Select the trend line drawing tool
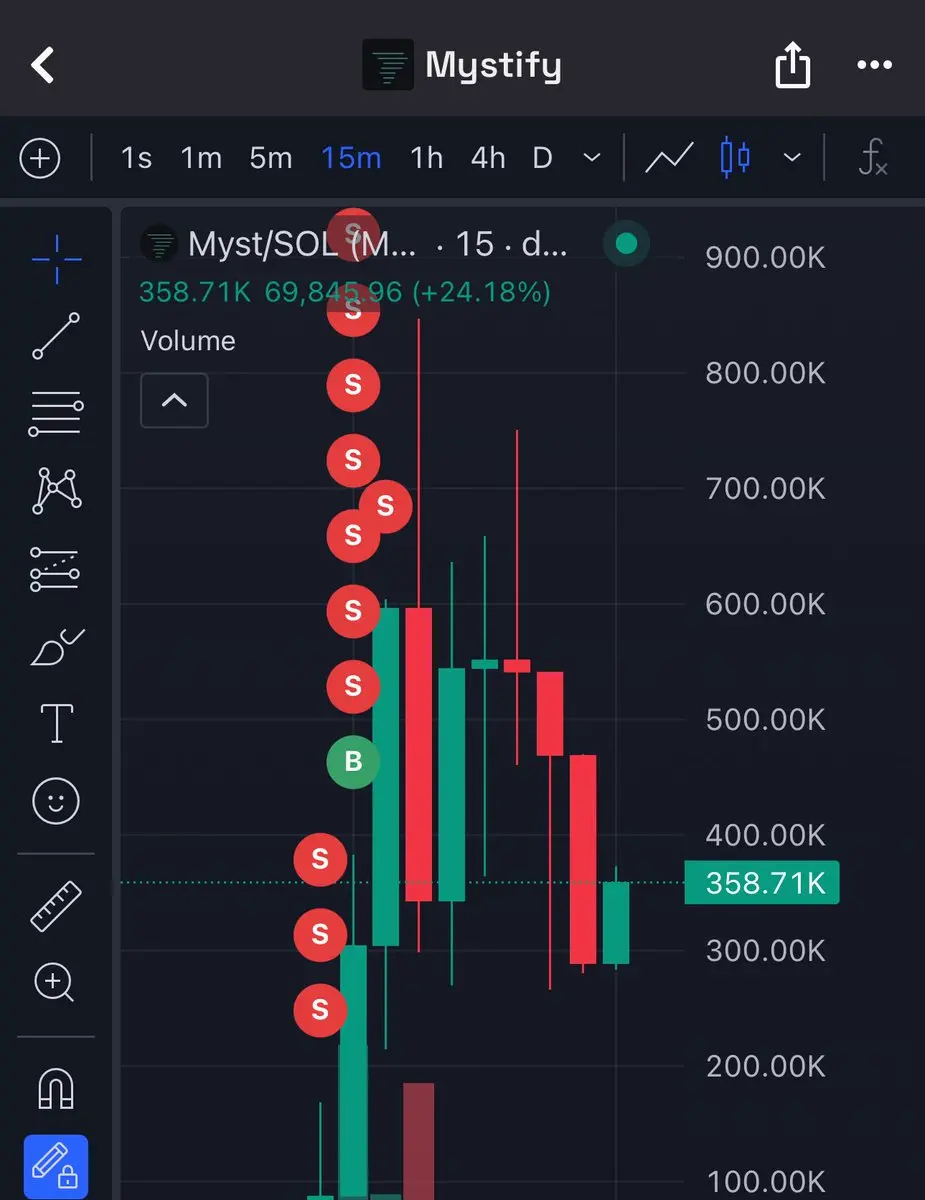 (x=56, y=335)
